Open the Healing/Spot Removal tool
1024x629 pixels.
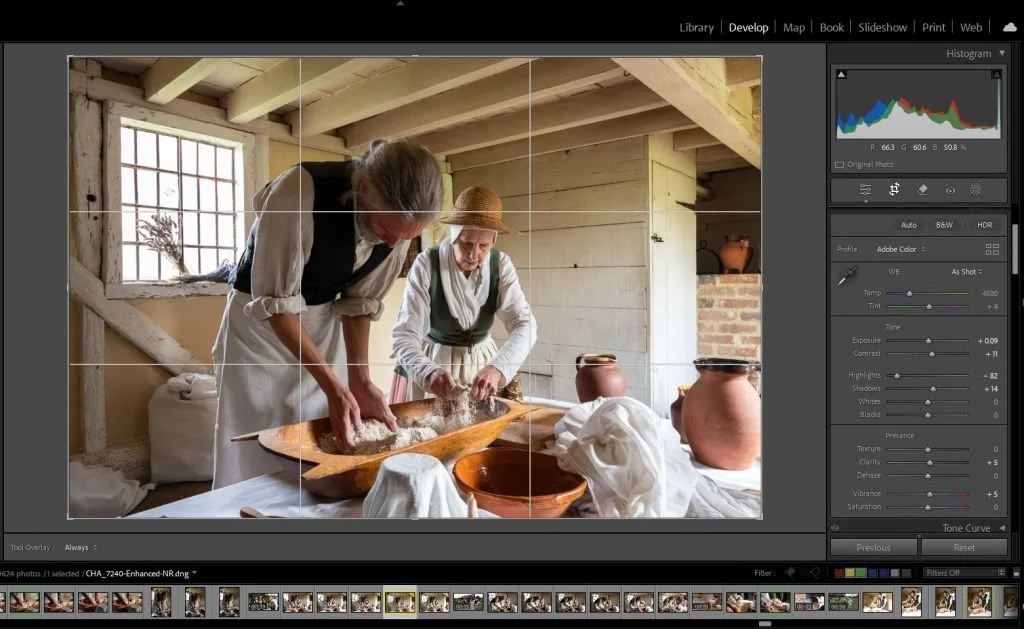tap(921, 189)
